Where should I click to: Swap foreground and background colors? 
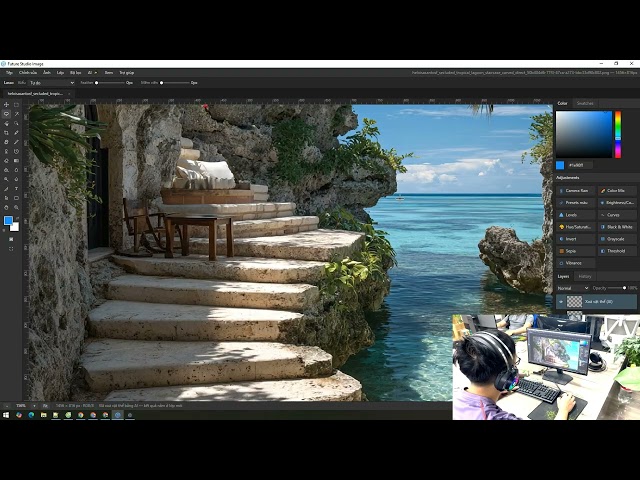pos(17,218)
